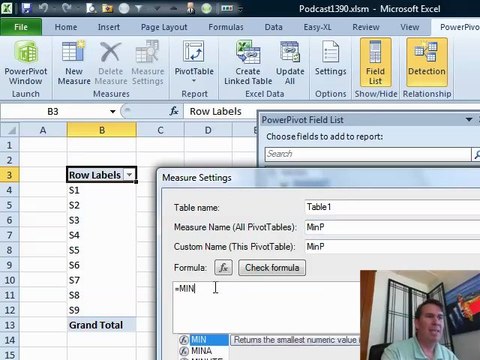Click the person figure icon in quick access toolbar
This screenshot has height=360, width=480.
coord(190,8)
